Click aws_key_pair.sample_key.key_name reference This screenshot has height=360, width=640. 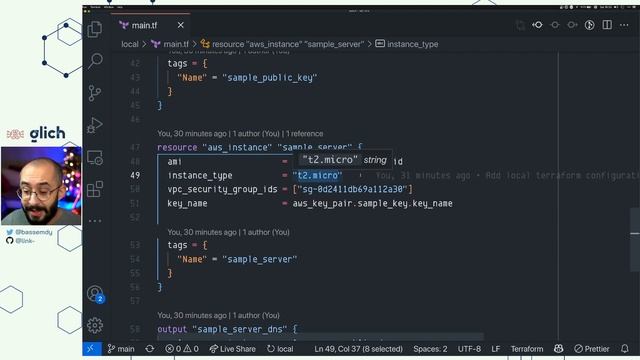[x=372, y=203]
